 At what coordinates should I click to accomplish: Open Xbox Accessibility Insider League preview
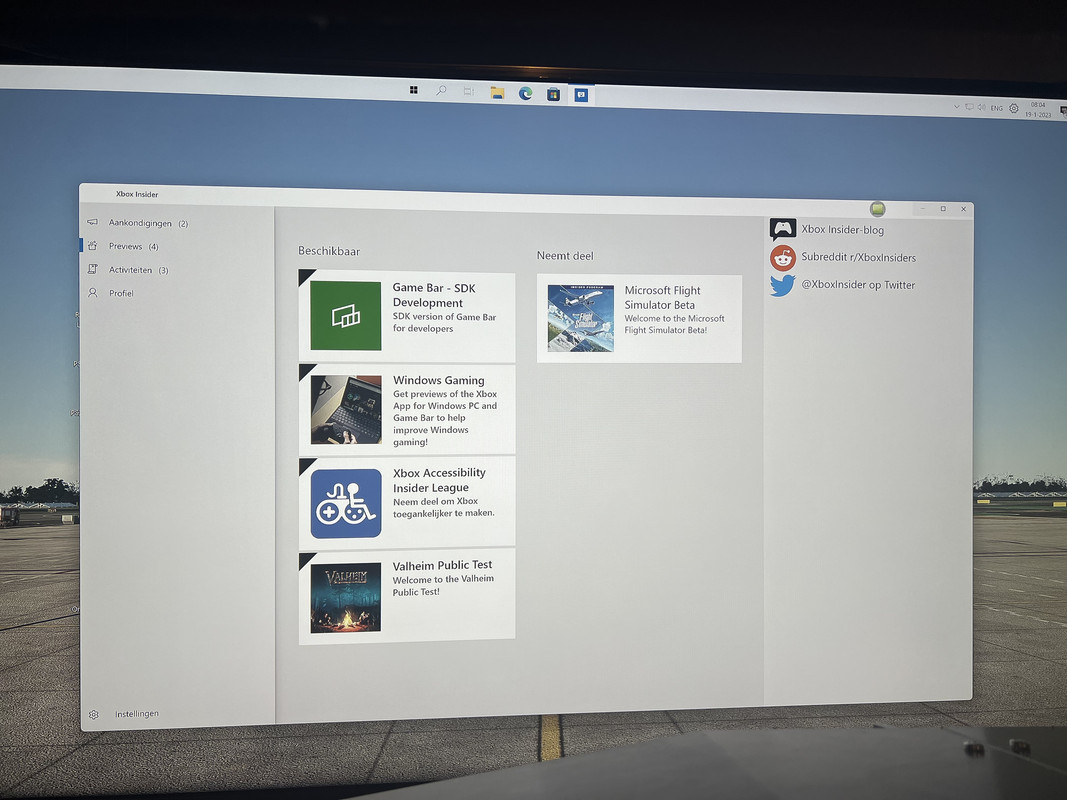pos(407,503)
